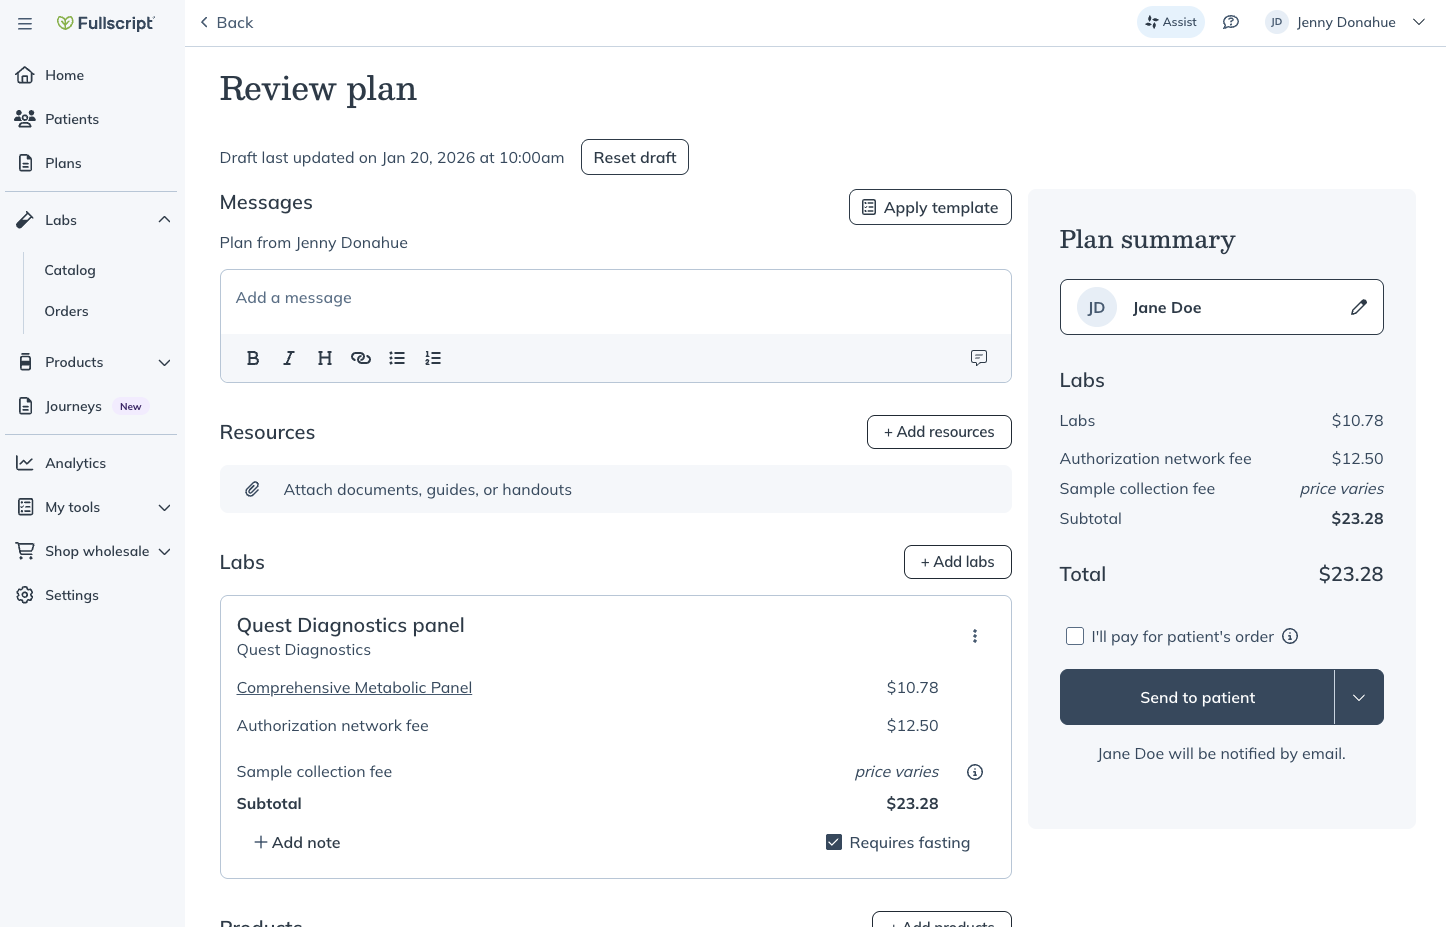Viewport: 1446px width, 927px height.
Task: Click pencil icon to edit Jane Doe
Action: point(1358,307)
